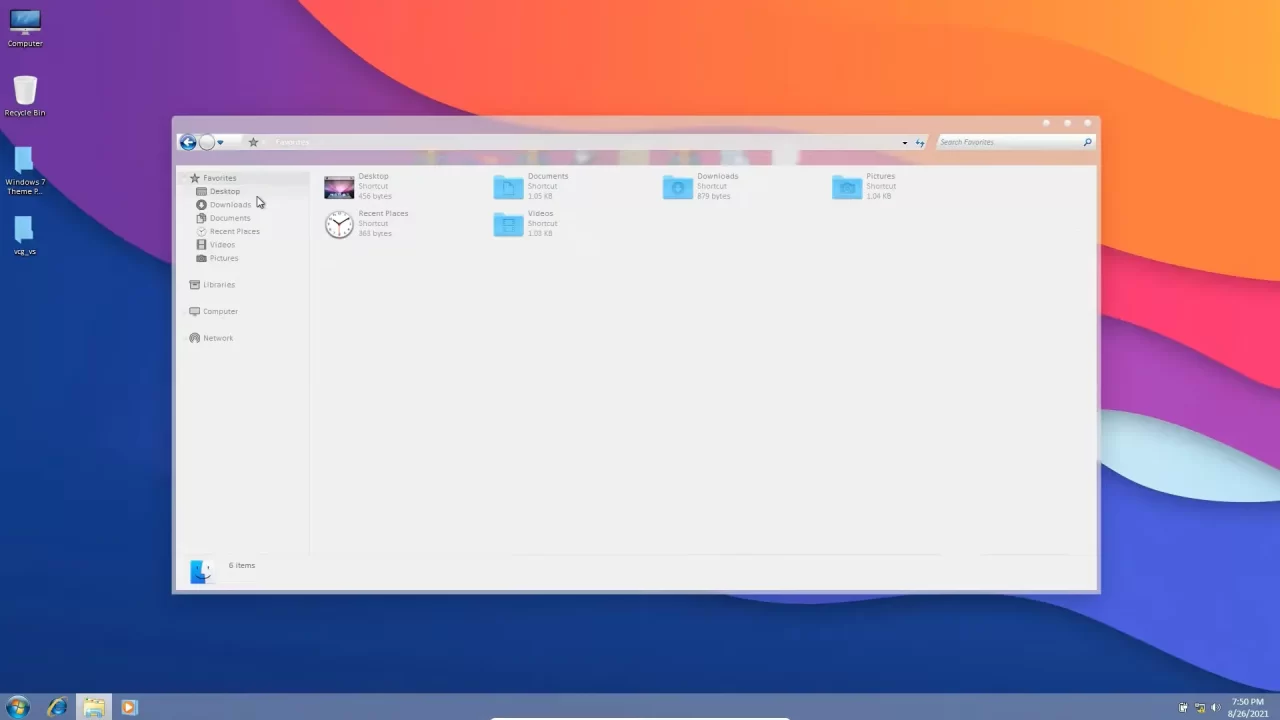Screen dimensions: 1280x720
Task: Open the Windows Start menu orb
Action: [x=18, y=707]
